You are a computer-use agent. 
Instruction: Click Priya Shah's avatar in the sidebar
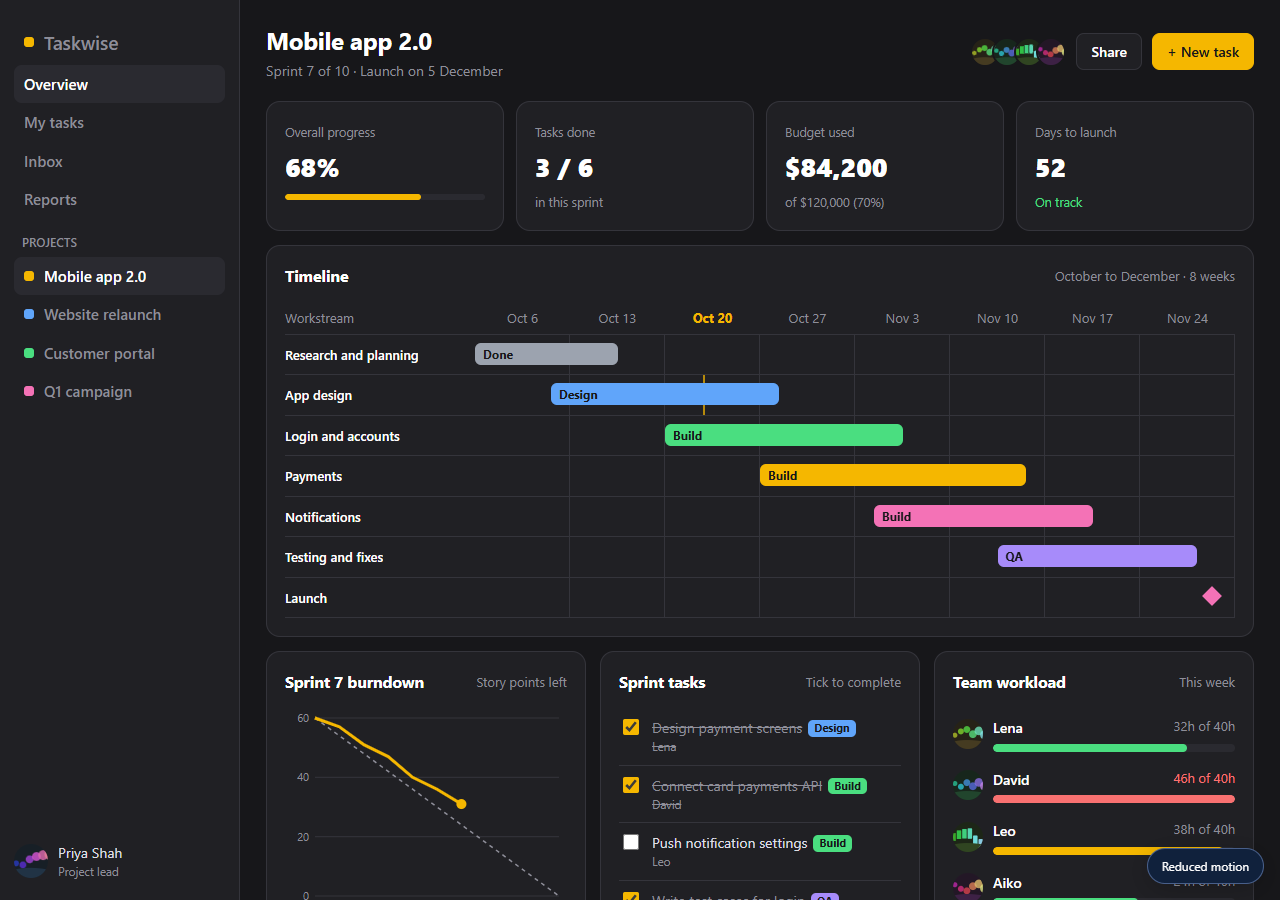click(31, 861)
